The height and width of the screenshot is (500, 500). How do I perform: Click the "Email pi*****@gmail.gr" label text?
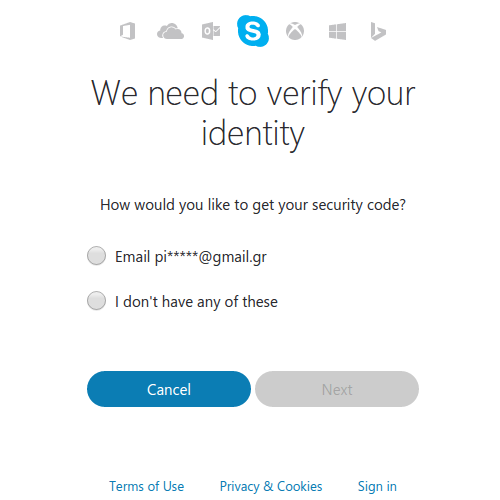coord(191,257)
